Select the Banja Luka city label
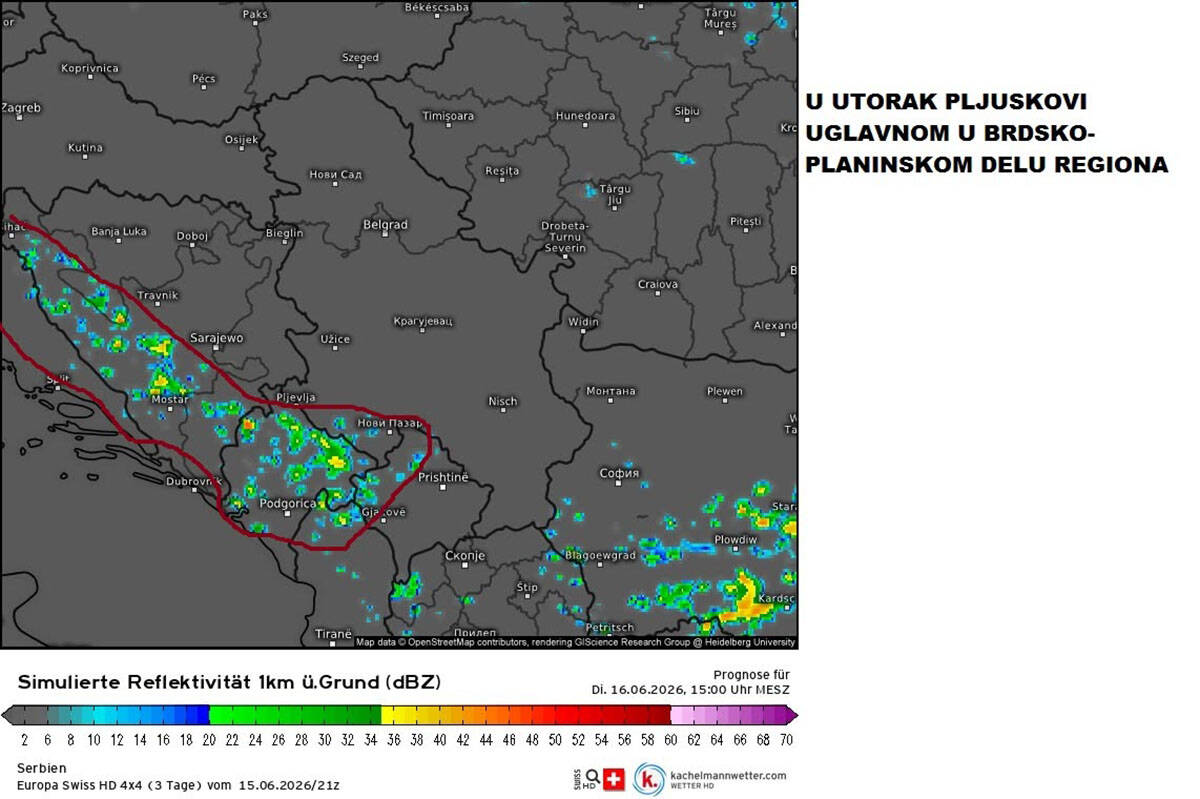This screenshot has height=799, width=1200. coord(118,231)
